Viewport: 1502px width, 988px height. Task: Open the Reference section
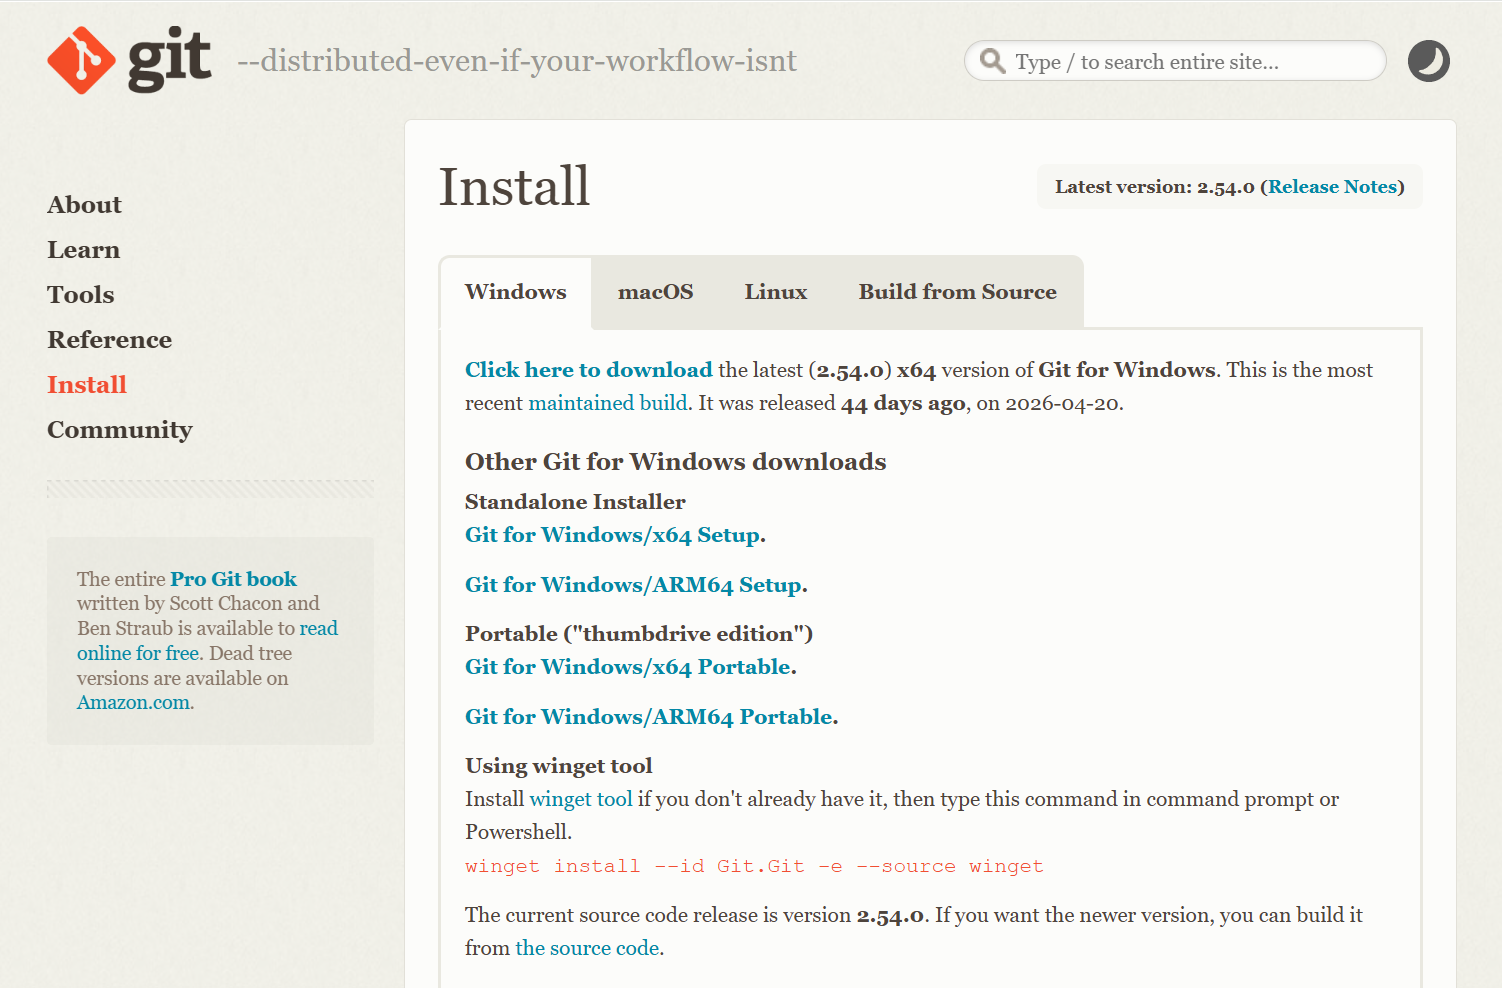tap(110, 340)
